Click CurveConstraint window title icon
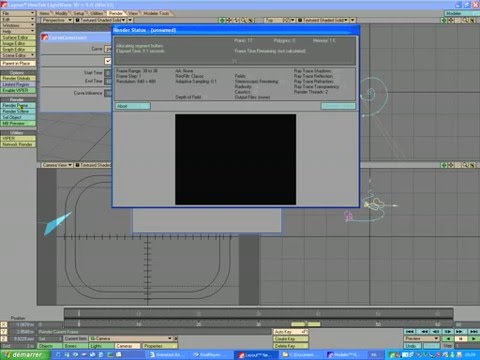The width and height of the screenshot is (480, 360). (45, 37)
